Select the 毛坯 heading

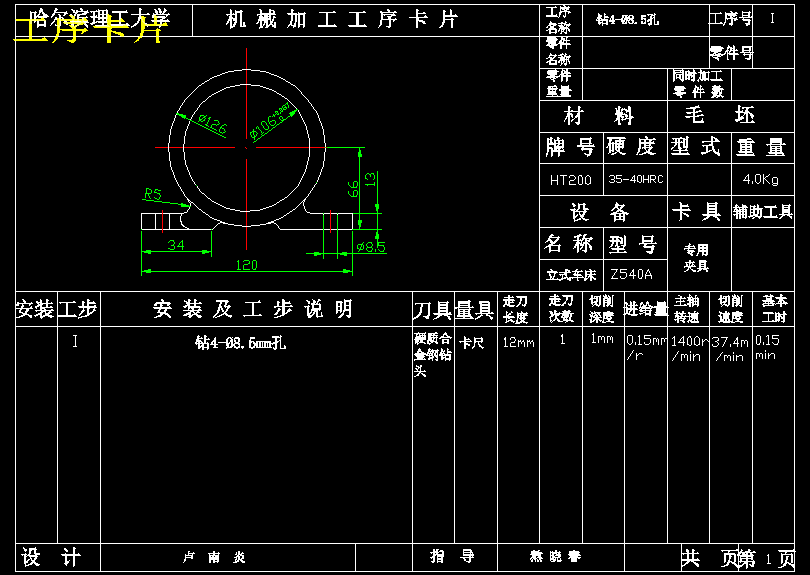click(x=720, y=115)
